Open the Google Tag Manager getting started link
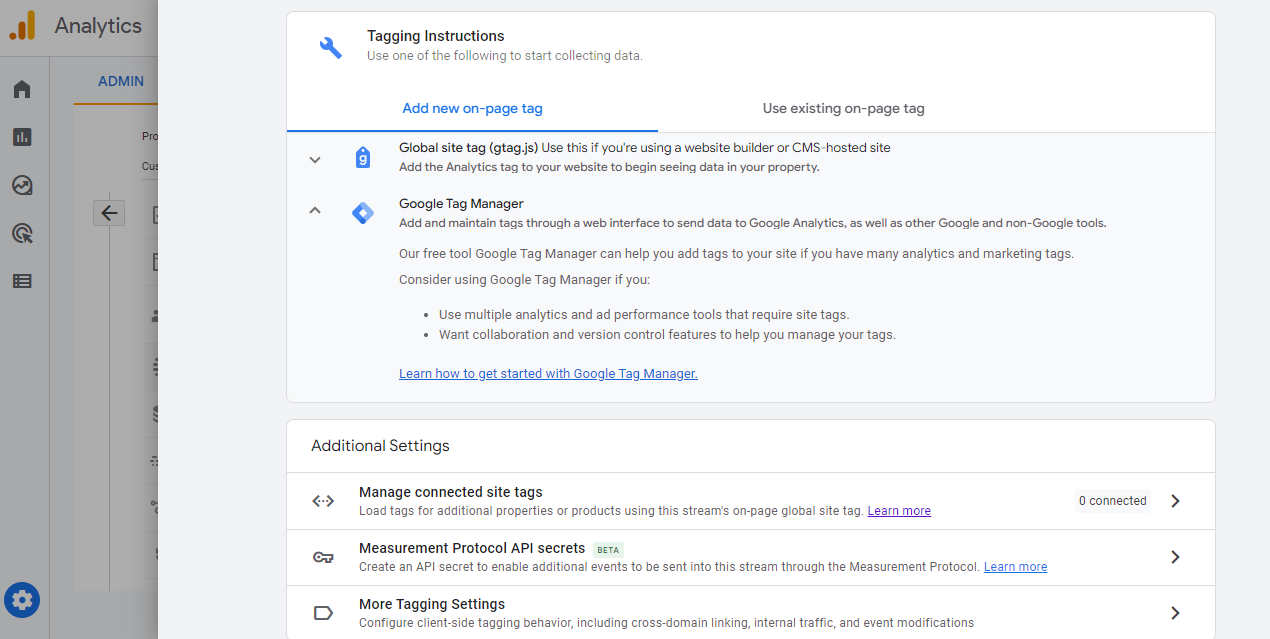 pyautogui.click(x=548, y=373)
